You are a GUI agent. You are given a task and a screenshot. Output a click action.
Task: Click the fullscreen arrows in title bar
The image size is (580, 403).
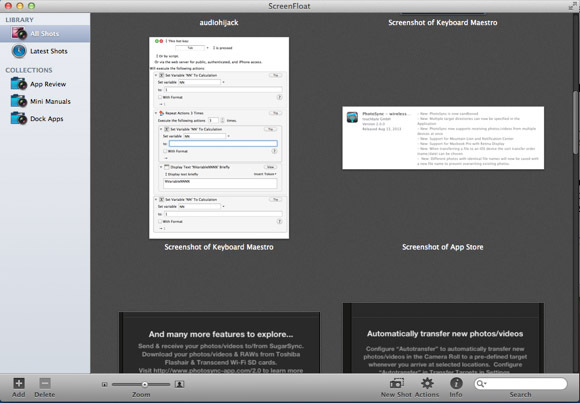pos(573,6)
